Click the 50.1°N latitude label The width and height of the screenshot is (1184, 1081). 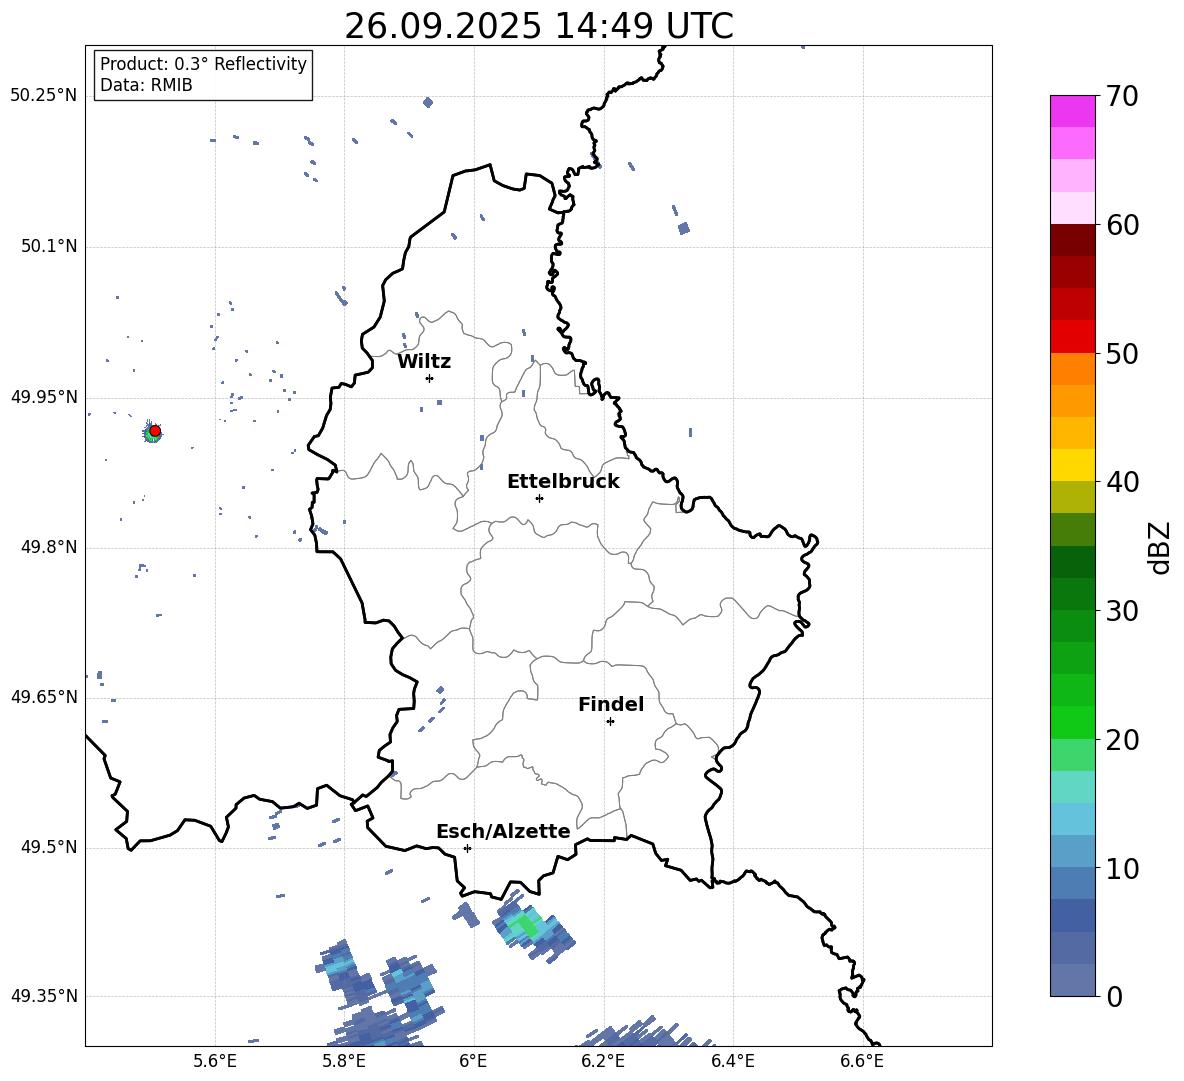(x=49, y=246)
